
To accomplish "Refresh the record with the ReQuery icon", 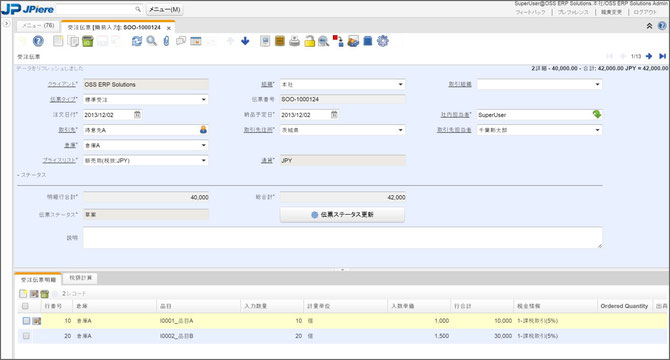I will tap(137, 41).
